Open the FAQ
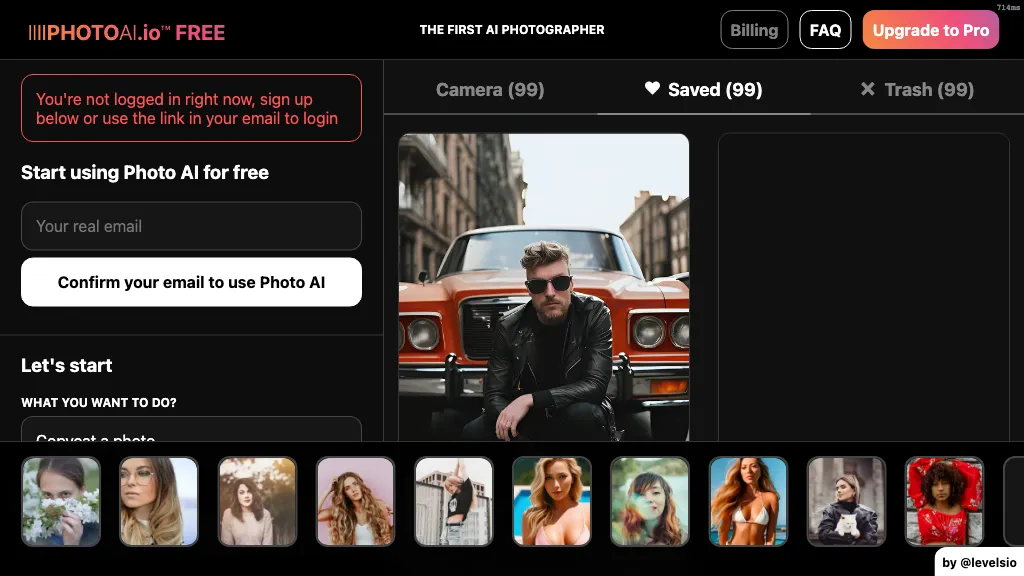The height and width of the screenshot is (576, 1024). (x=825, y=29)
